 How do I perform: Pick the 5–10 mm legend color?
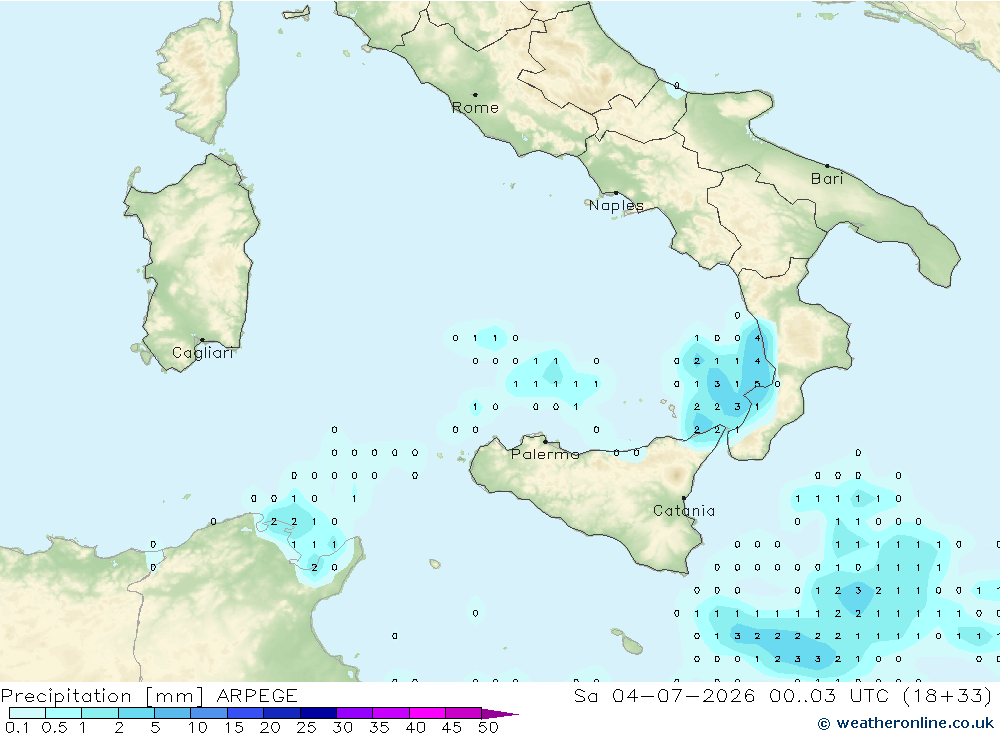pos(173,713)
